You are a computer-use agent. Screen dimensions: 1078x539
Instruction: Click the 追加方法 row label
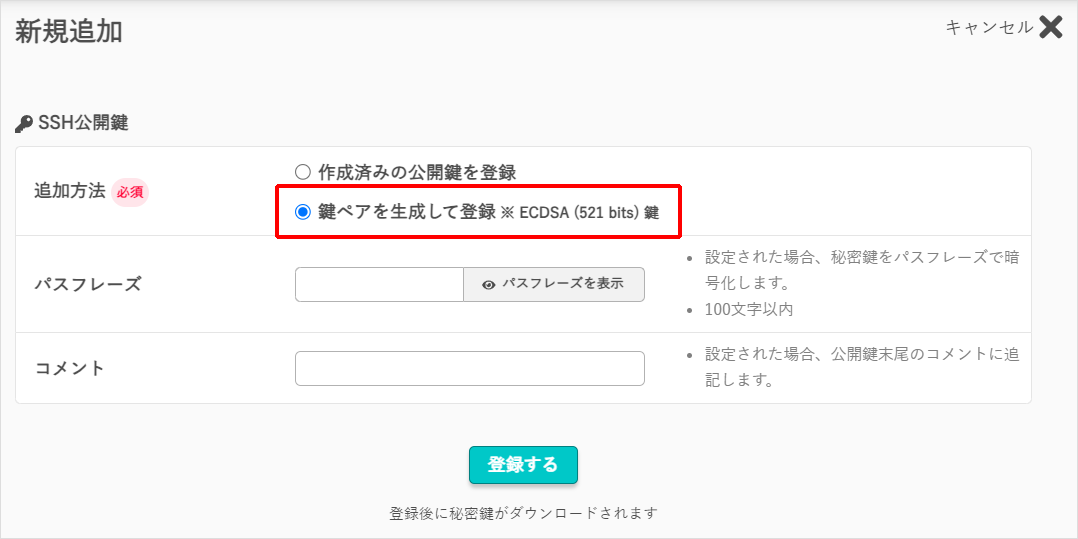tap(69, 191)
